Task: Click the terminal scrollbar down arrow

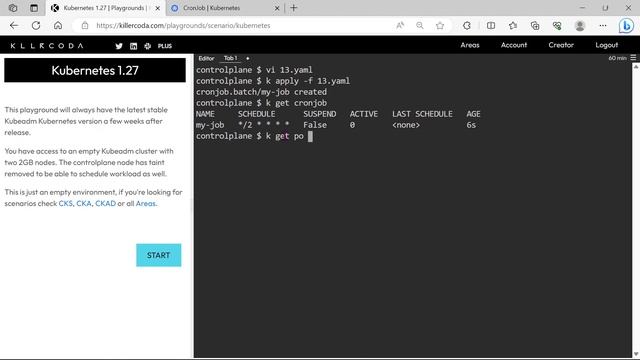Action: [x=636, y=354]
